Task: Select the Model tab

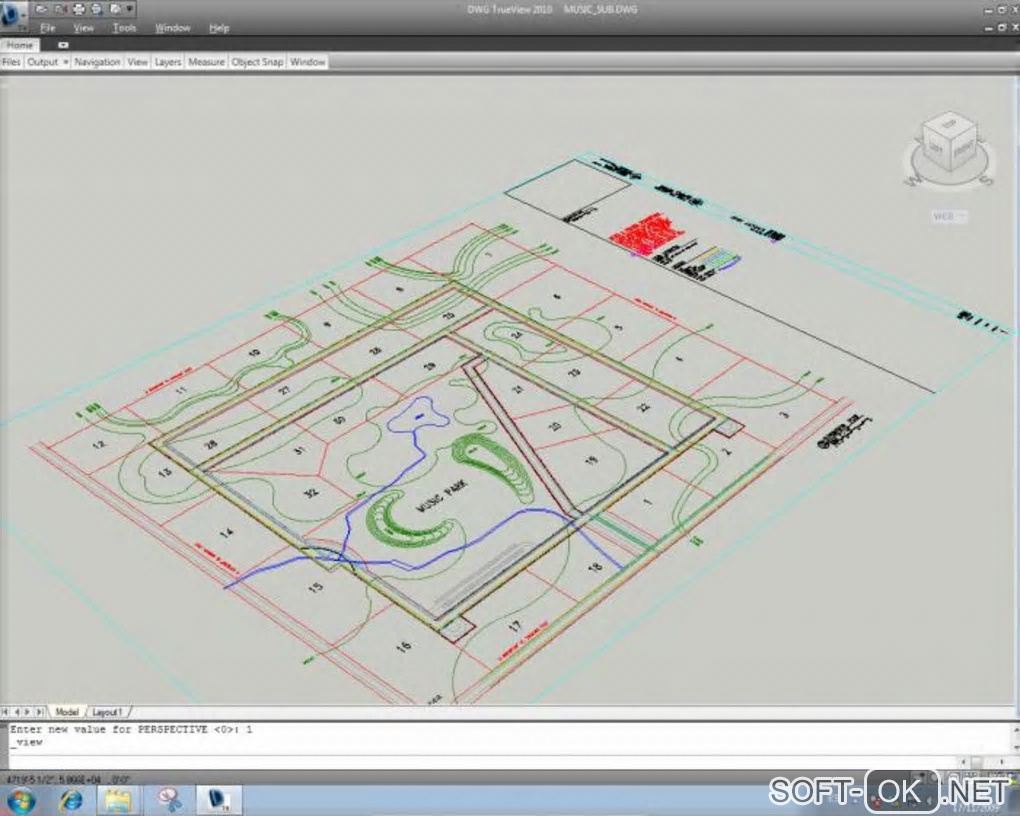Action: pos(66,712)
